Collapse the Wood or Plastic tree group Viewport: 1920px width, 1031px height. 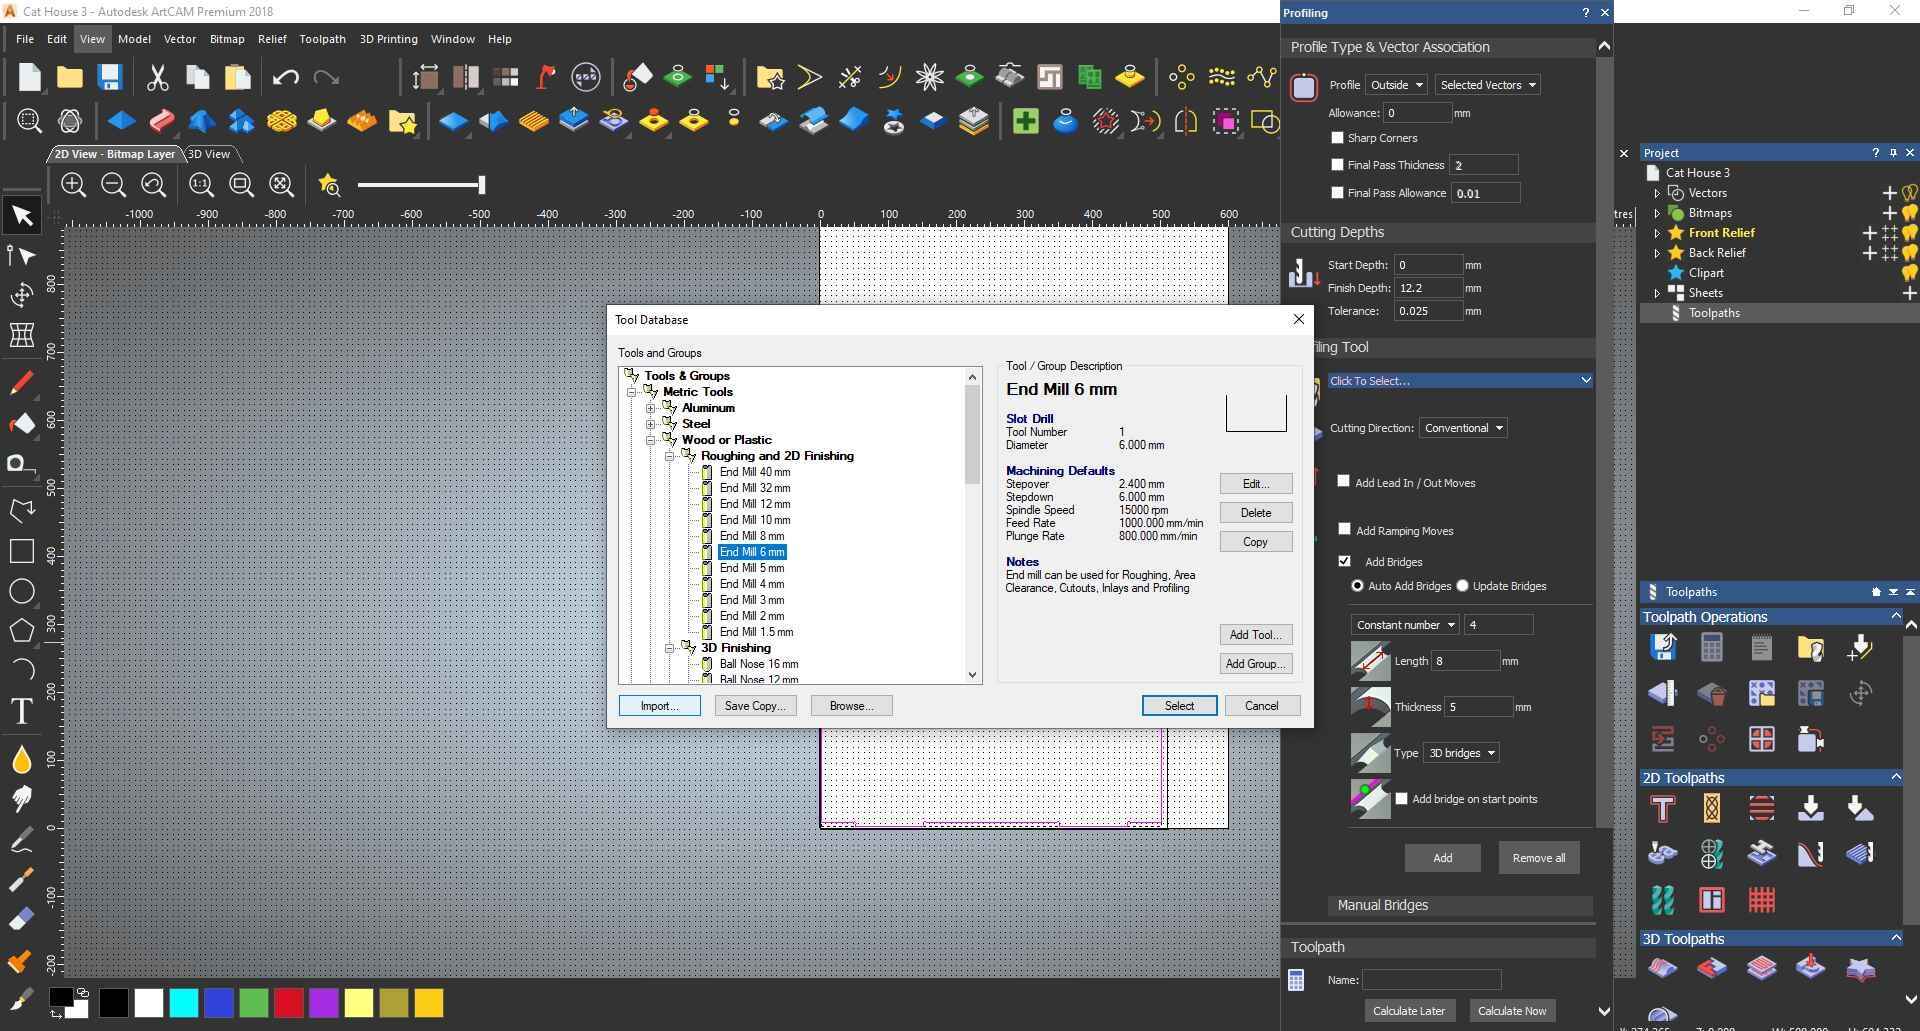650,440
